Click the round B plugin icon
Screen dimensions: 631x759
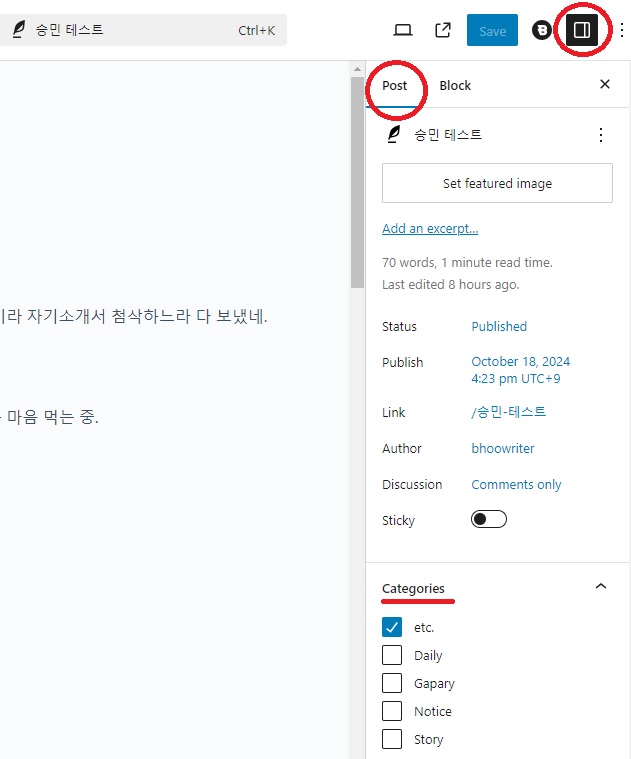click(541, 30)
